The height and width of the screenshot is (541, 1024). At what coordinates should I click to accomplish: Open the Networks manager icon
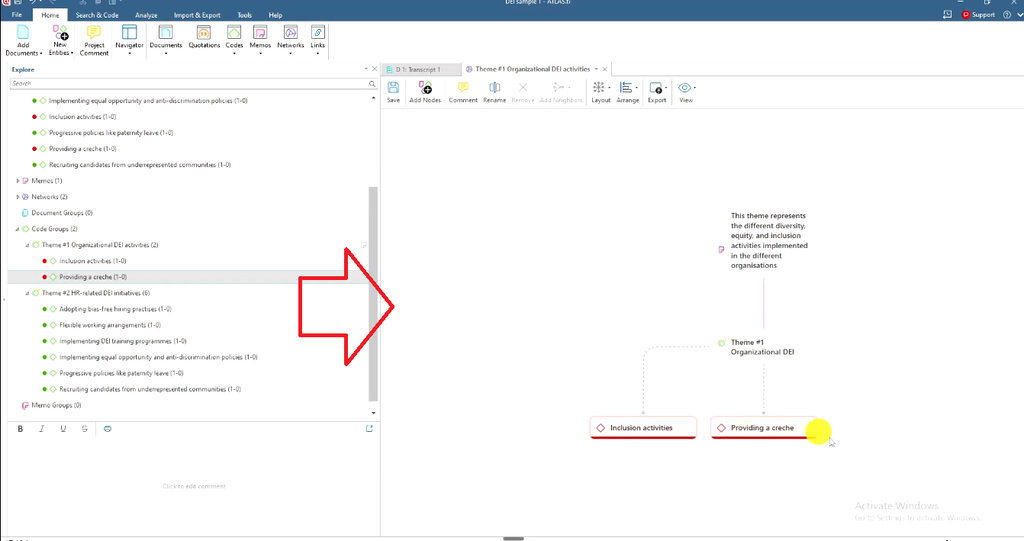[291, 33]
